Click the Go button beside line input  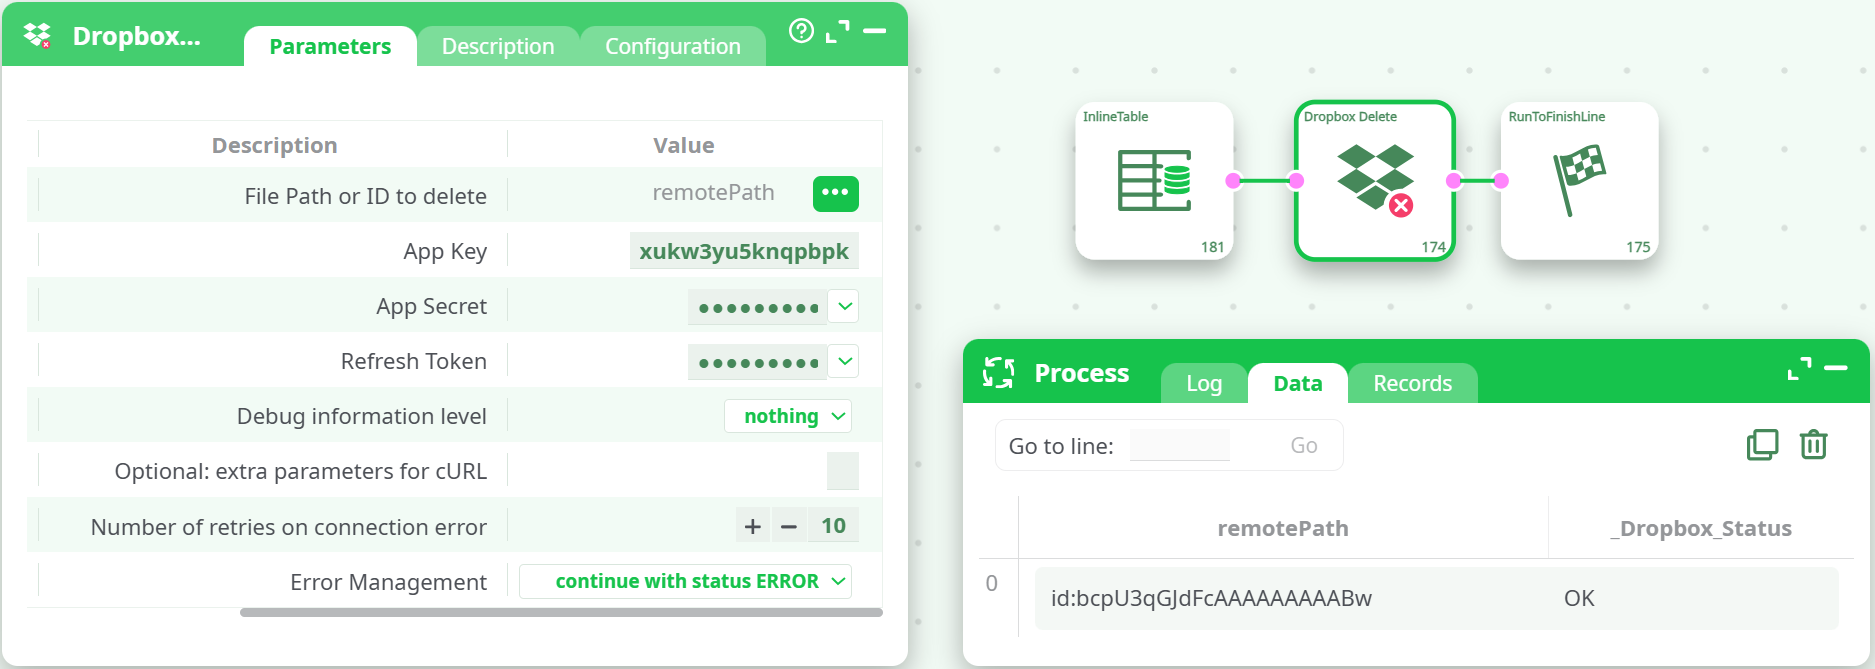coord(1303,446)
